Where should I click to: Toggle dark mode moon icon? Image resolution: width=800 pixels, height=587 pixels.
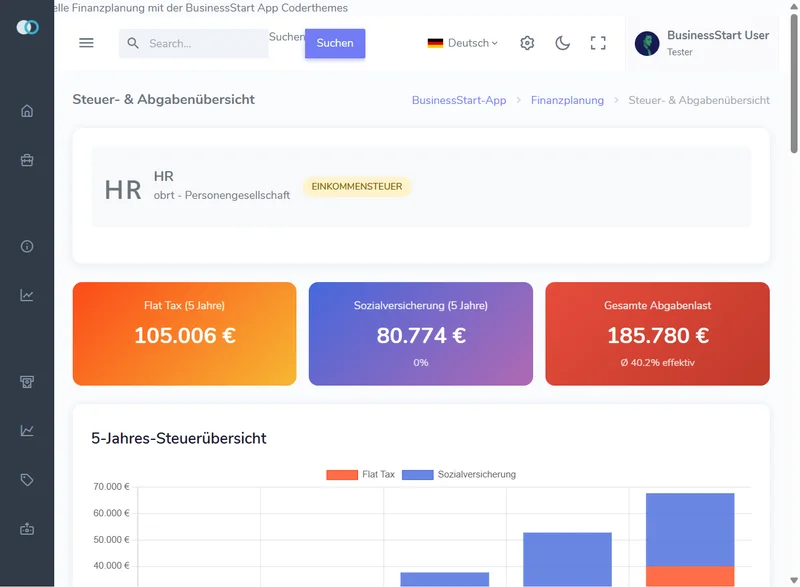tap(562, 43)
